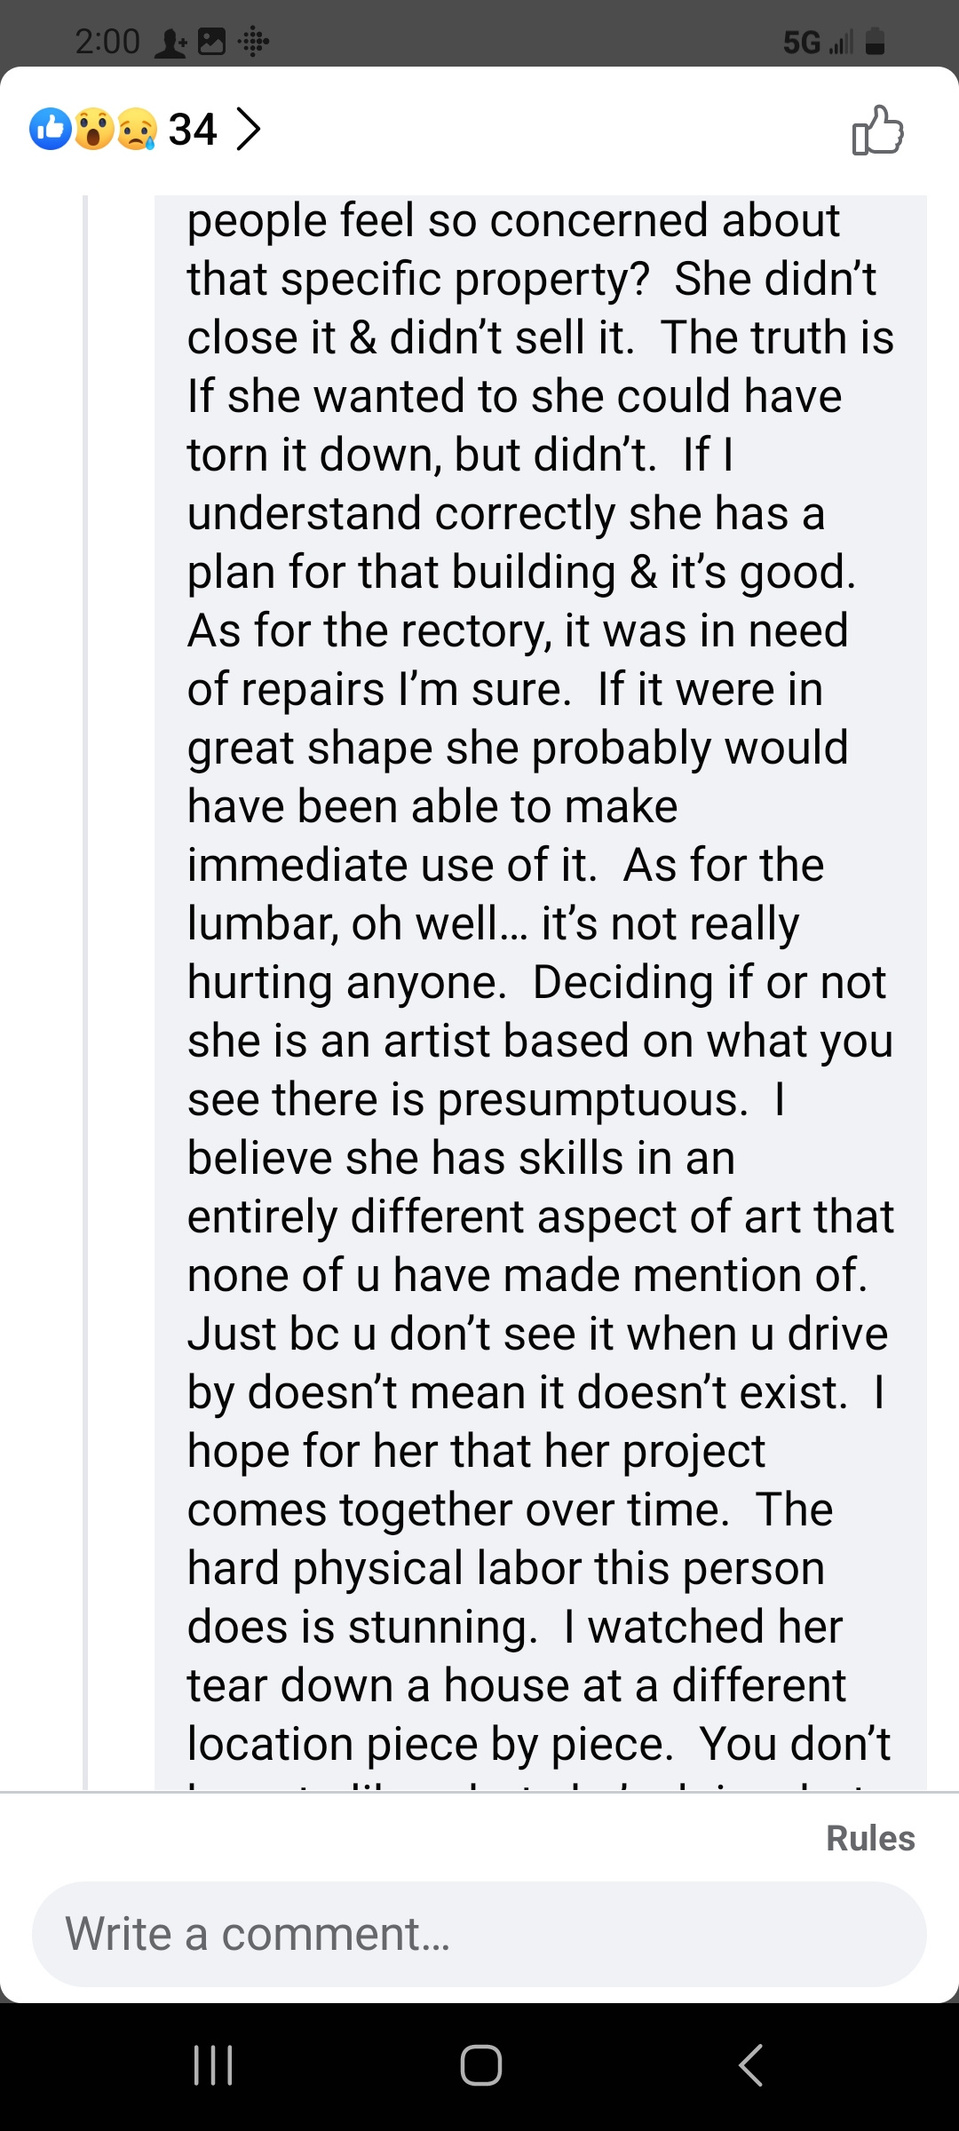This screenshot has height=2131, width=959.
Task: Tap the contact notification icon in status bar
Action: coord(172,42)
